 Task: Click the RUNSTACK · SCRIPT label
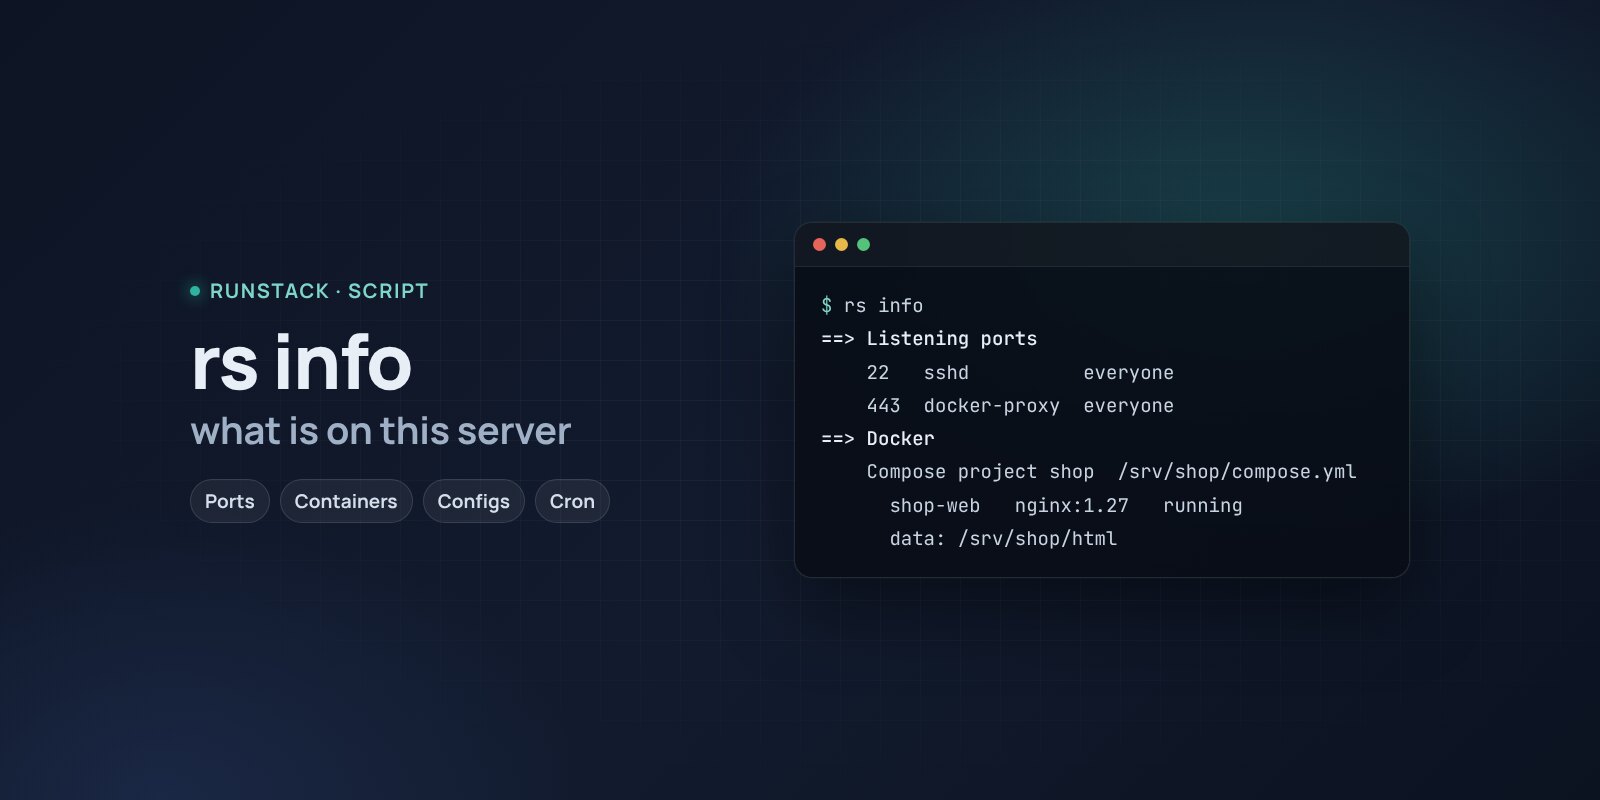point(319,291)
